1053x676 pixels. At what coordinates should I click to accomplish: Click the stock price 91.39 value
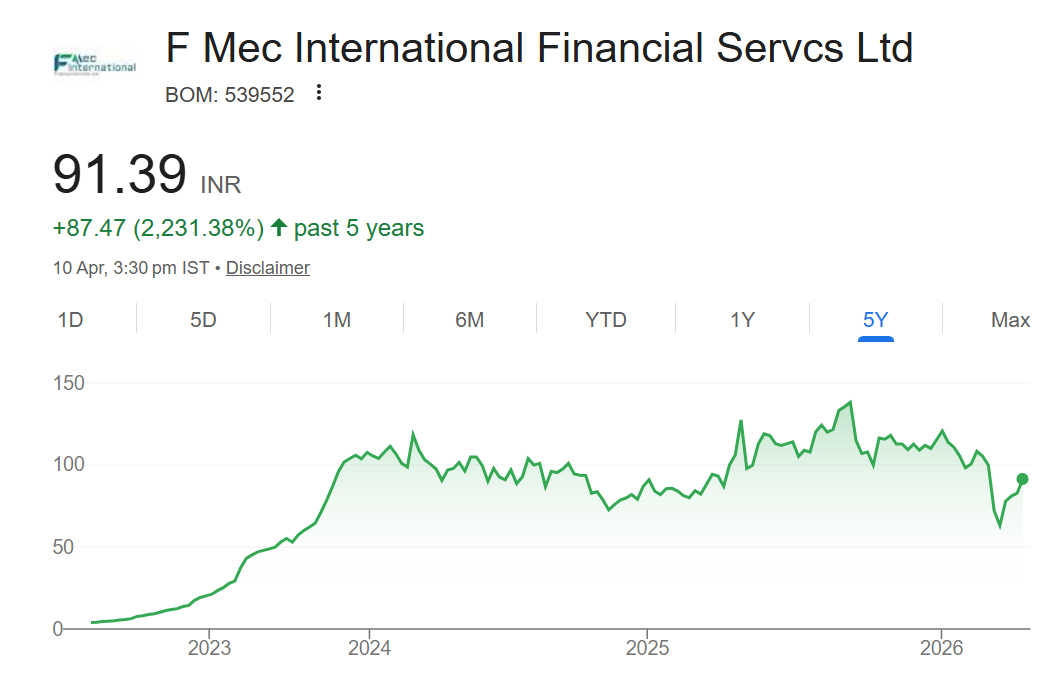pos(120,175)
